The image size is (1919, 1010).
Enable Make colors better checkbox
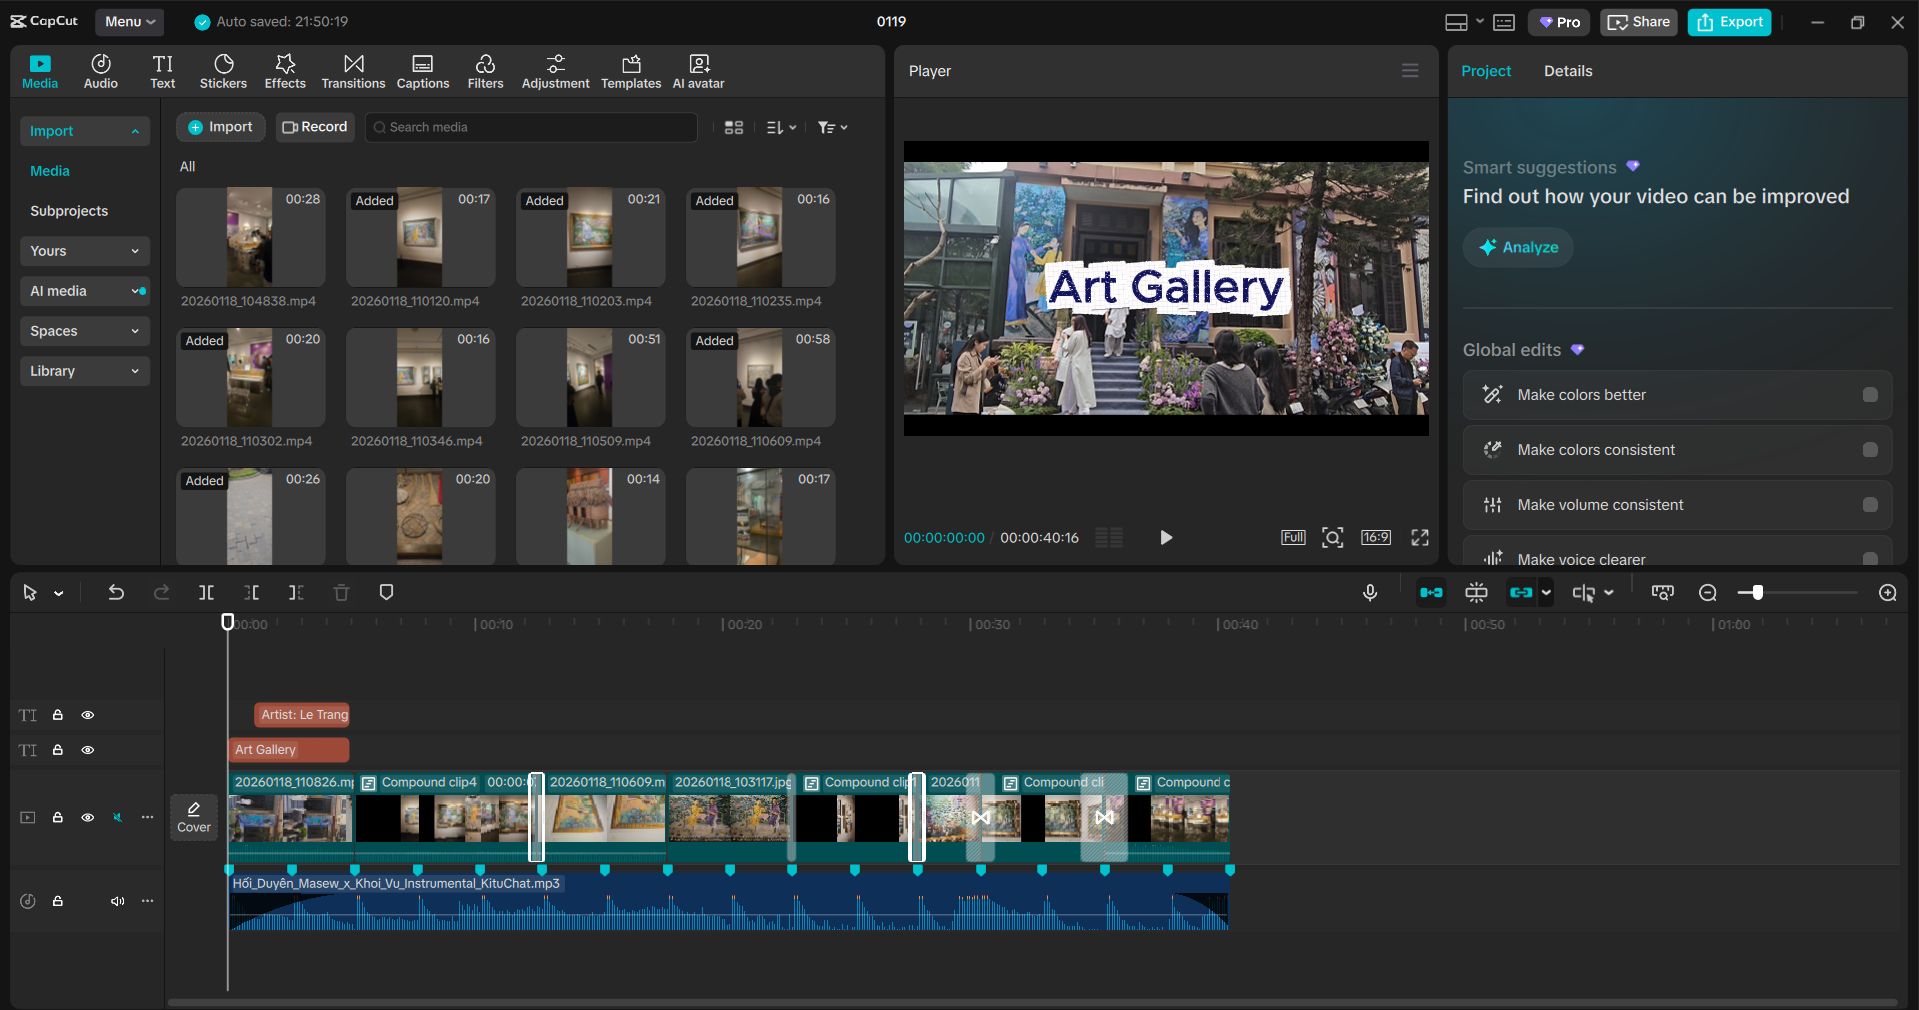click(x=1870, y=395)
